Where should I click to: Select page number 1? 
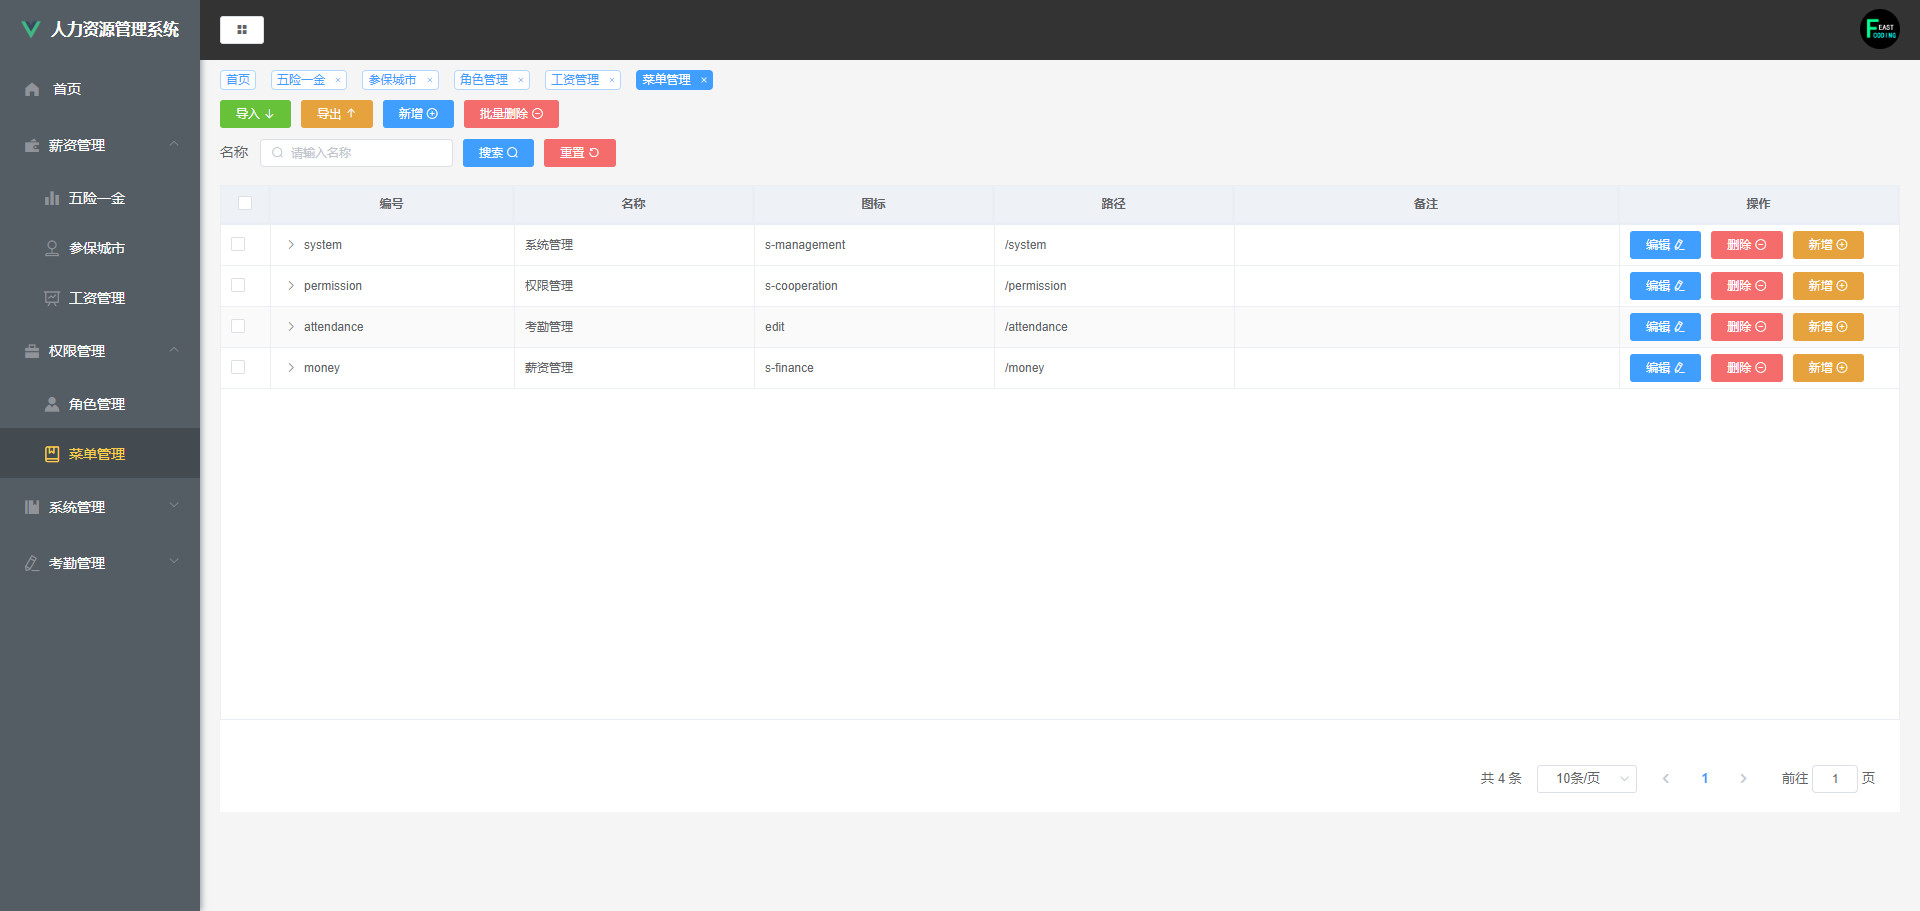(1705, 779)
